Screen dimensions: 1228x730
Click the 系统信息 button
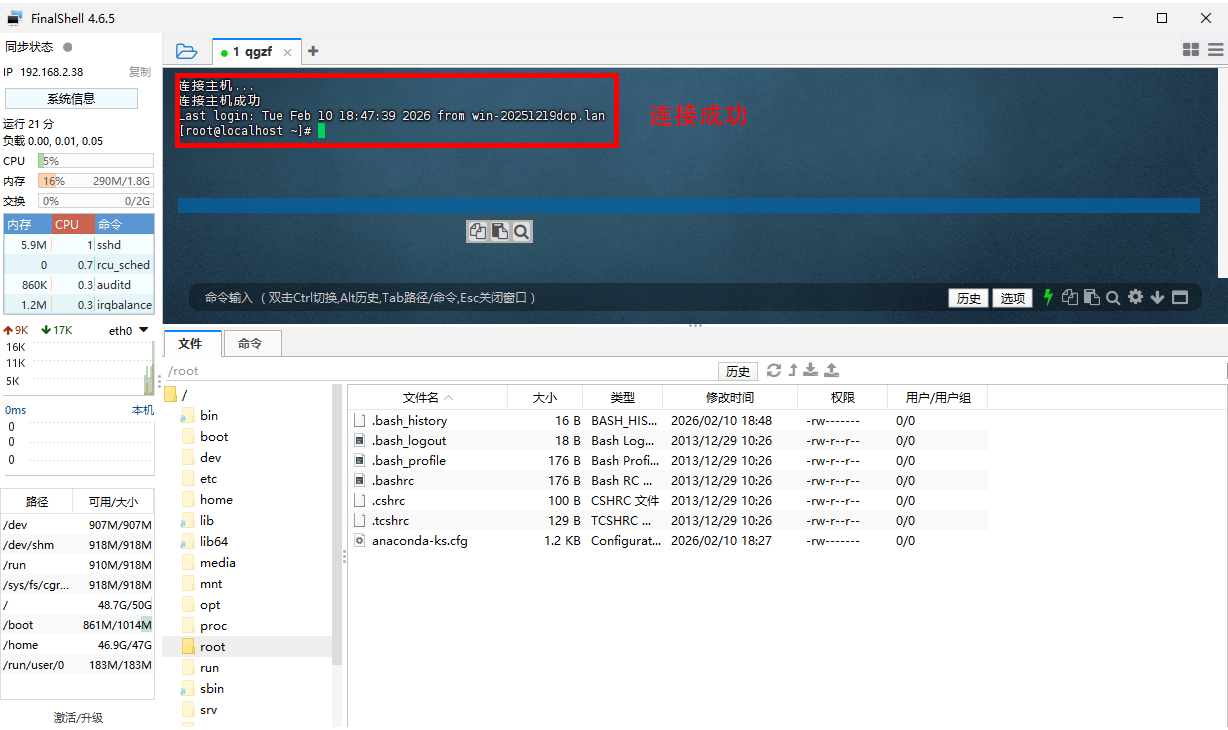click(71, 98)
